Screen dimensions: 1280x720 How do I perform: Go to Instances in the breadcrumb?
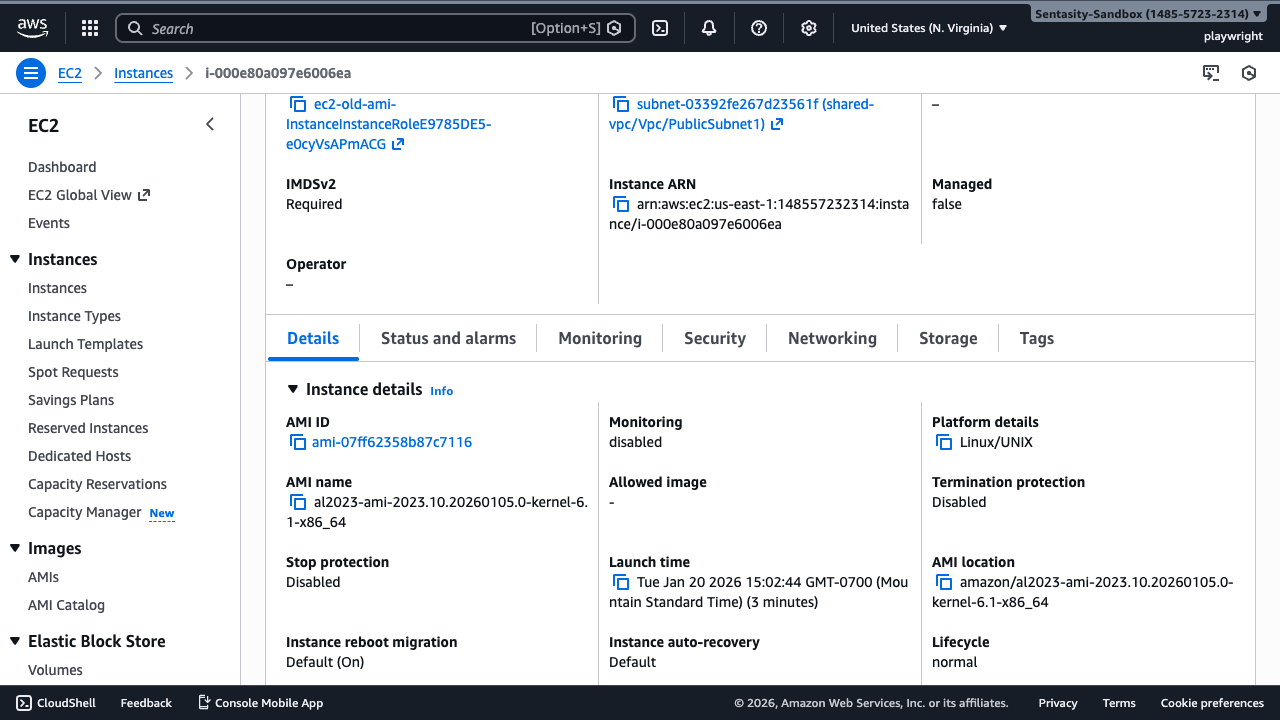pos(143,73)
